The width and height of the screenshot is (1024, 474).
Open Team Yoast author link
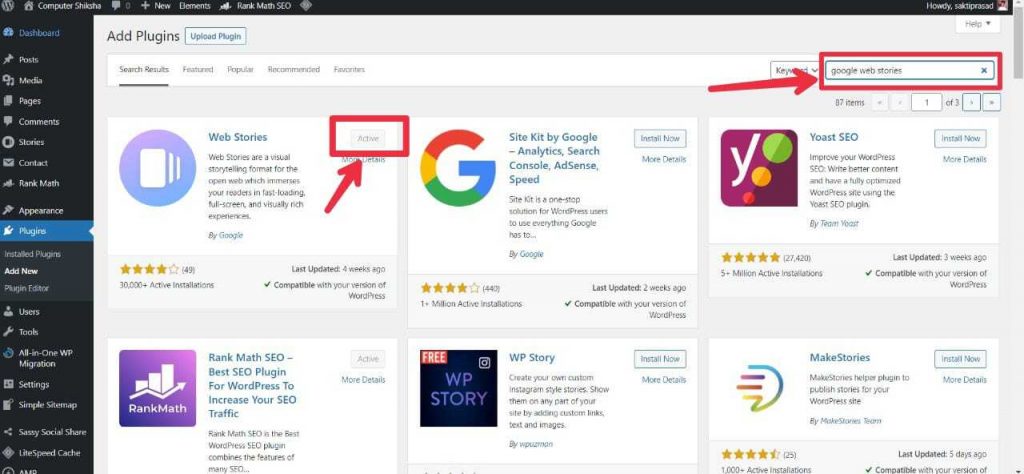pyautogui.click(x=838, y=223)
